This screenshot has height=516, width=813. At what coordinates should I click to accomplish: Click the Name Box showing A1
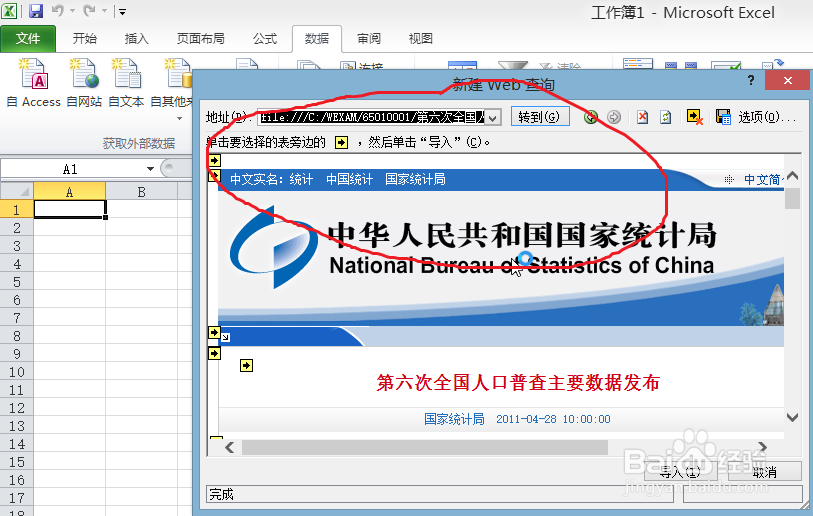(x=72, y=169)
